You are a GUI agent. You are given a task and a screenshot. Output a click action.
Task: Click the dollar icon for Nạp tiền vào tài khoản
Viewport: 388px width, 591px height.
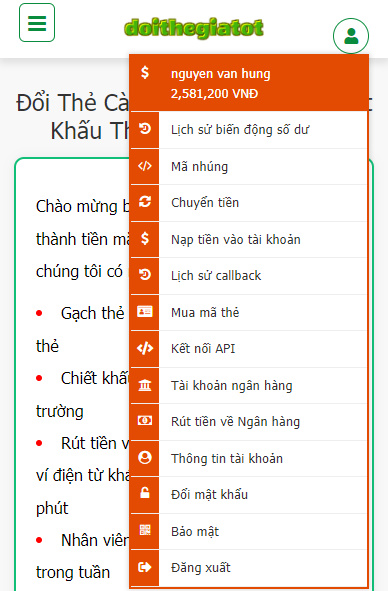145,239
